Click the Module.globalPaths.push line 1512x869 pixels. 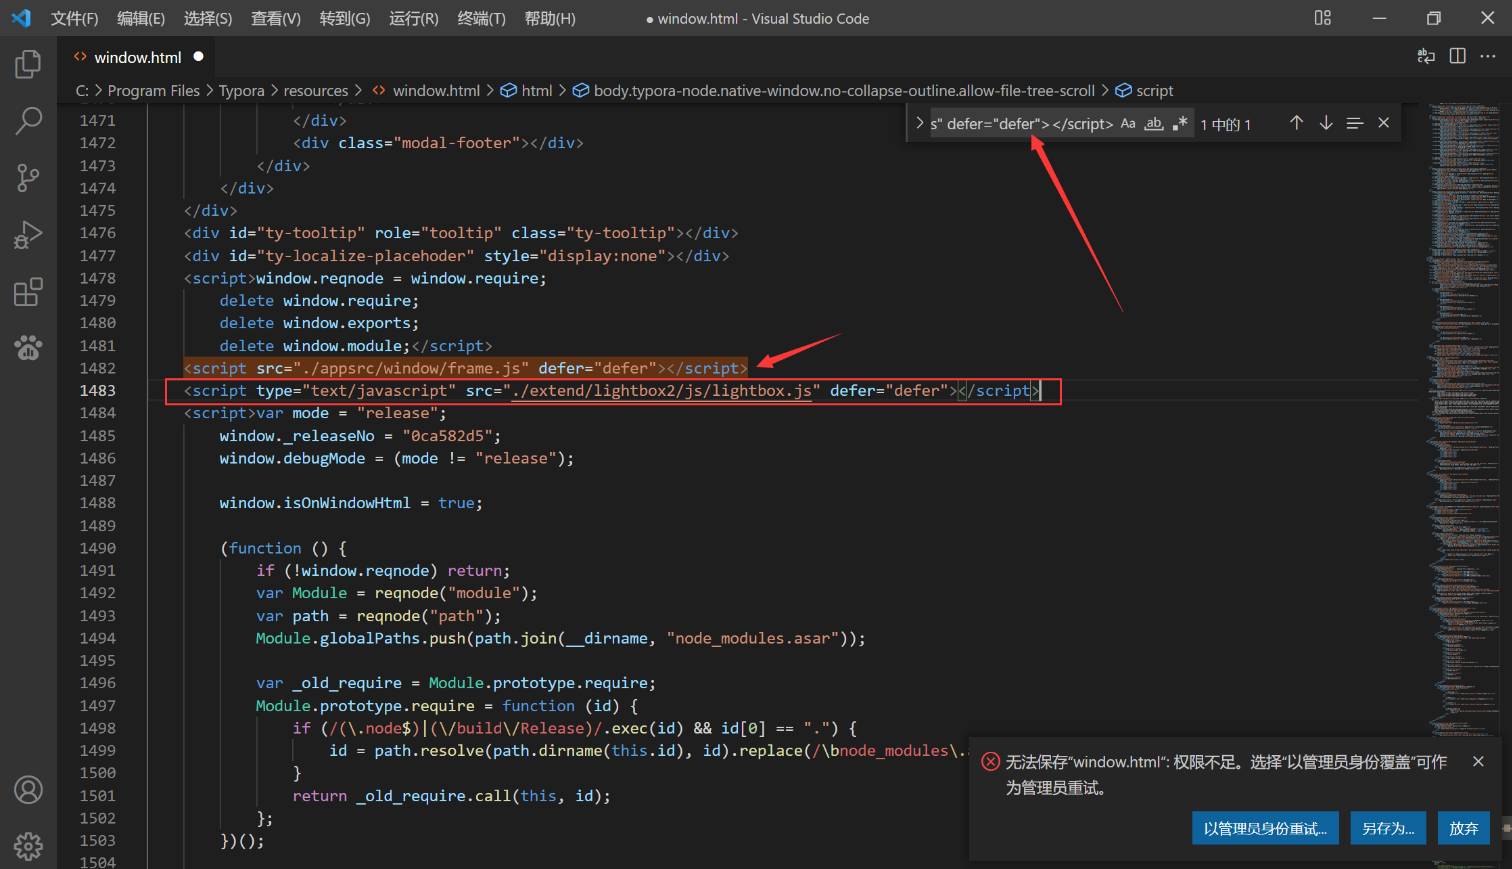560,638
